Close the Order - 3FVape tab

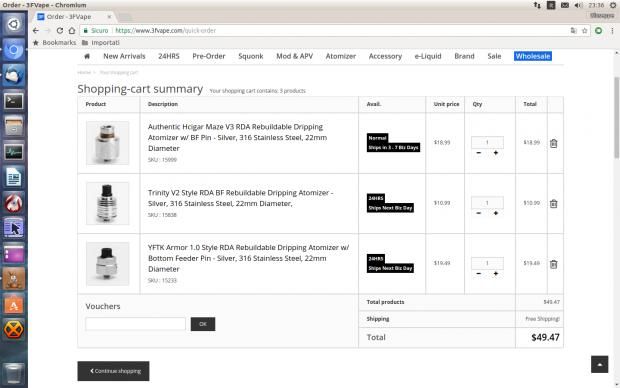(x=109, y=17)
